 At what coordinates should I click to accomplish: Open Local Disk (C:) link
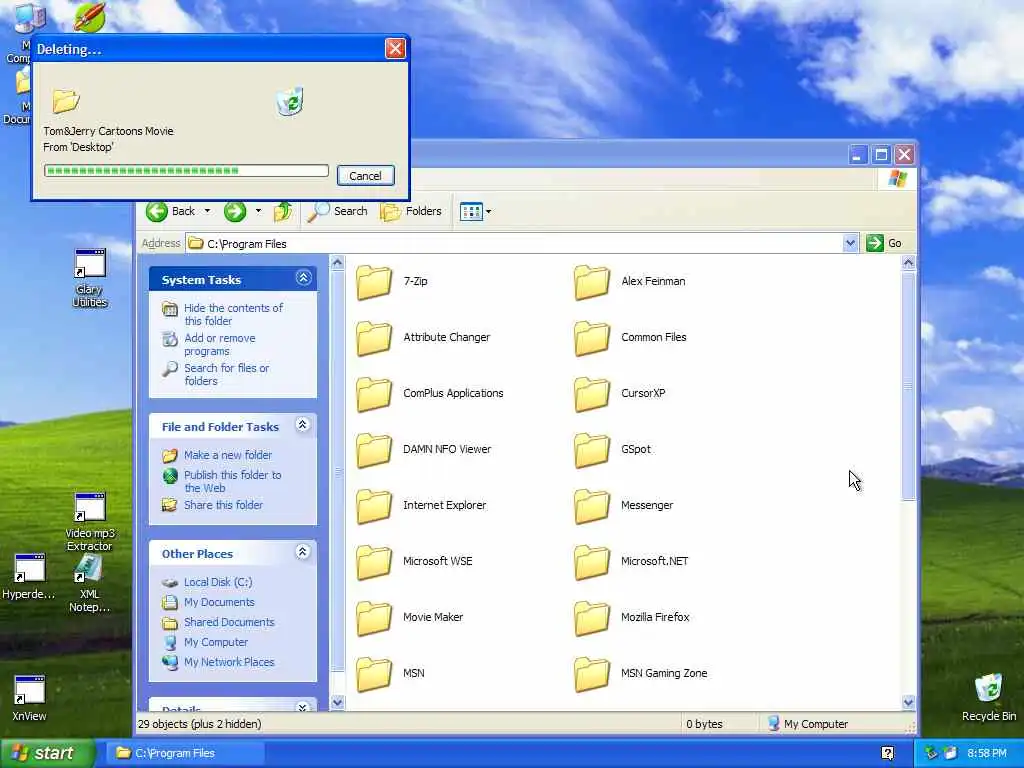(x=217, y=582)
